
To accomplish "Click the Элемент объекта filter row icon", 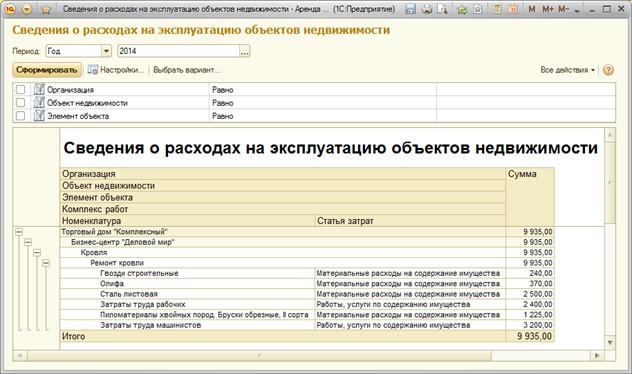I will tap(39, 116).
